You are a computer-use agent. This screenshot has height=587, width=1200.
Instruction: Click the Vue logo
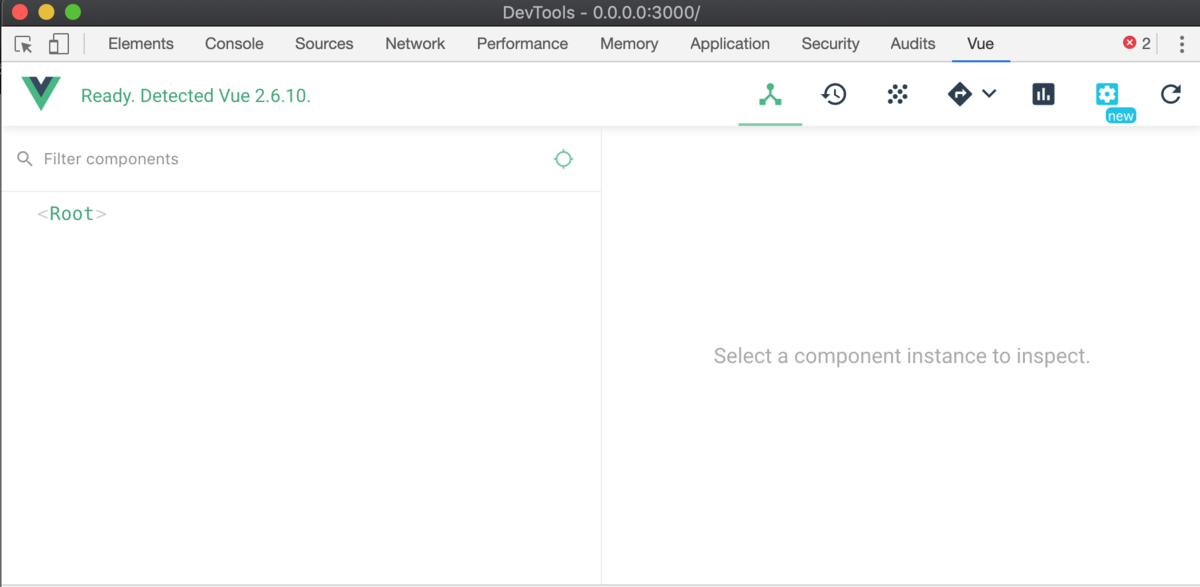click(41, 94)
